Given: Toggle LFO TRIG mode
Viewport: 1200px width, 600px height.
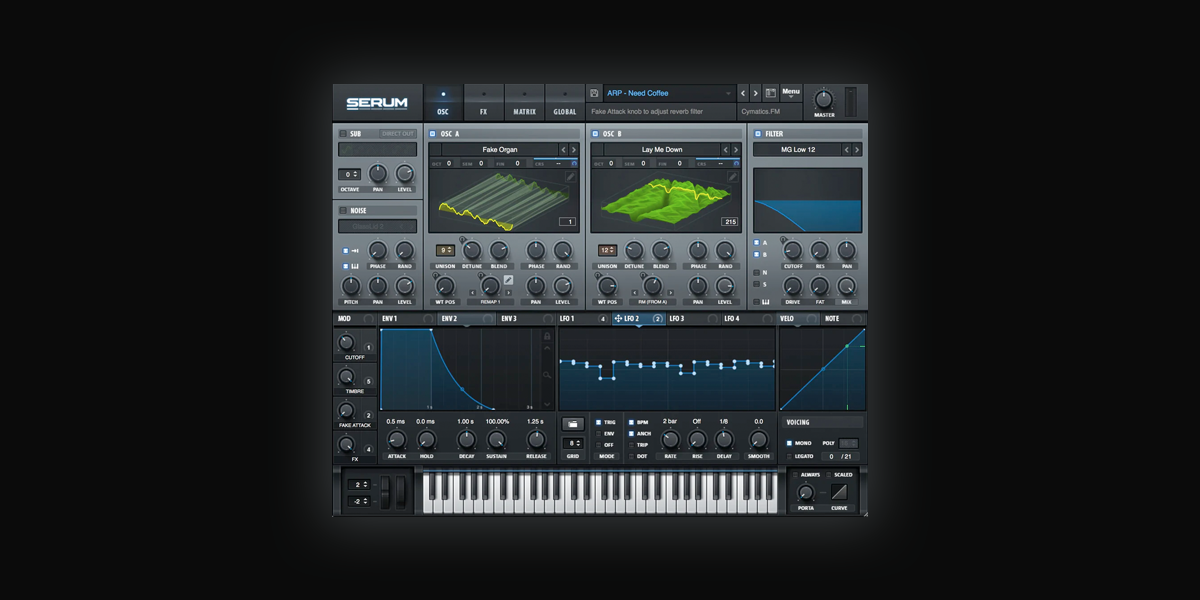Looking at the screenshot, I should (597, 423).
